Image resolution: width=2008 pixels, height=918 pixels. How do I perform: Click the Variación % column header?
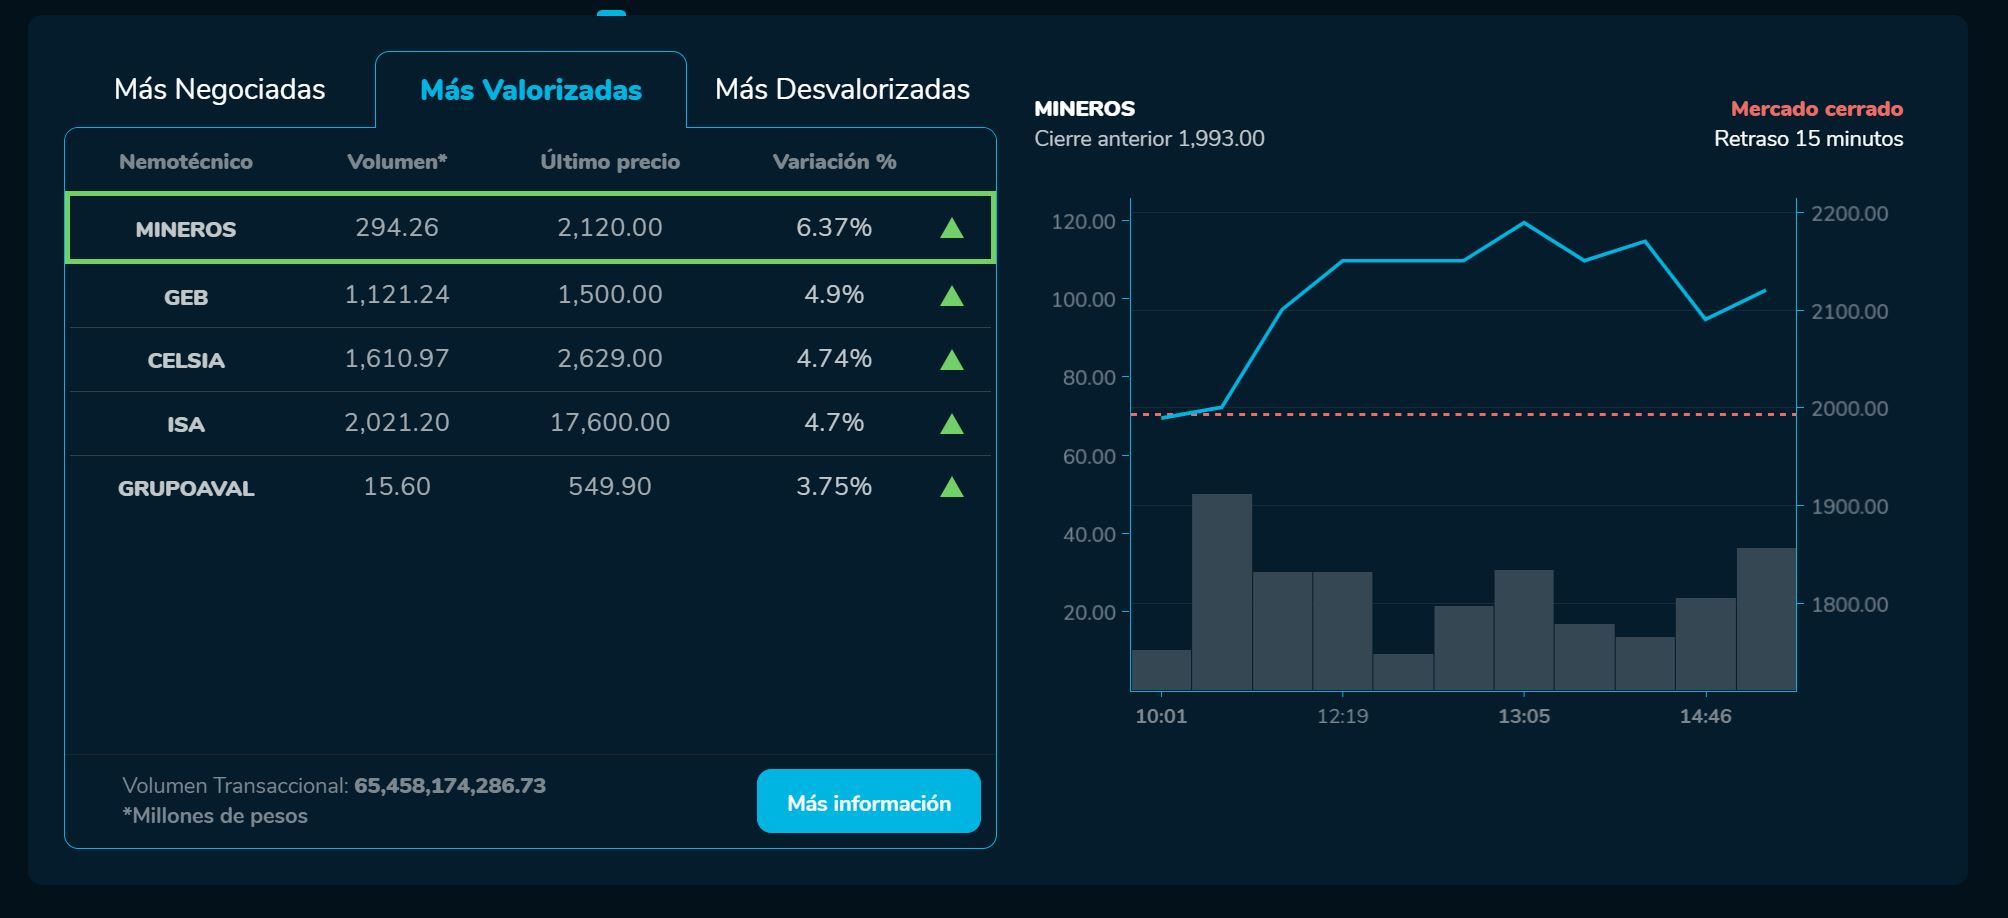coord(835,160)
